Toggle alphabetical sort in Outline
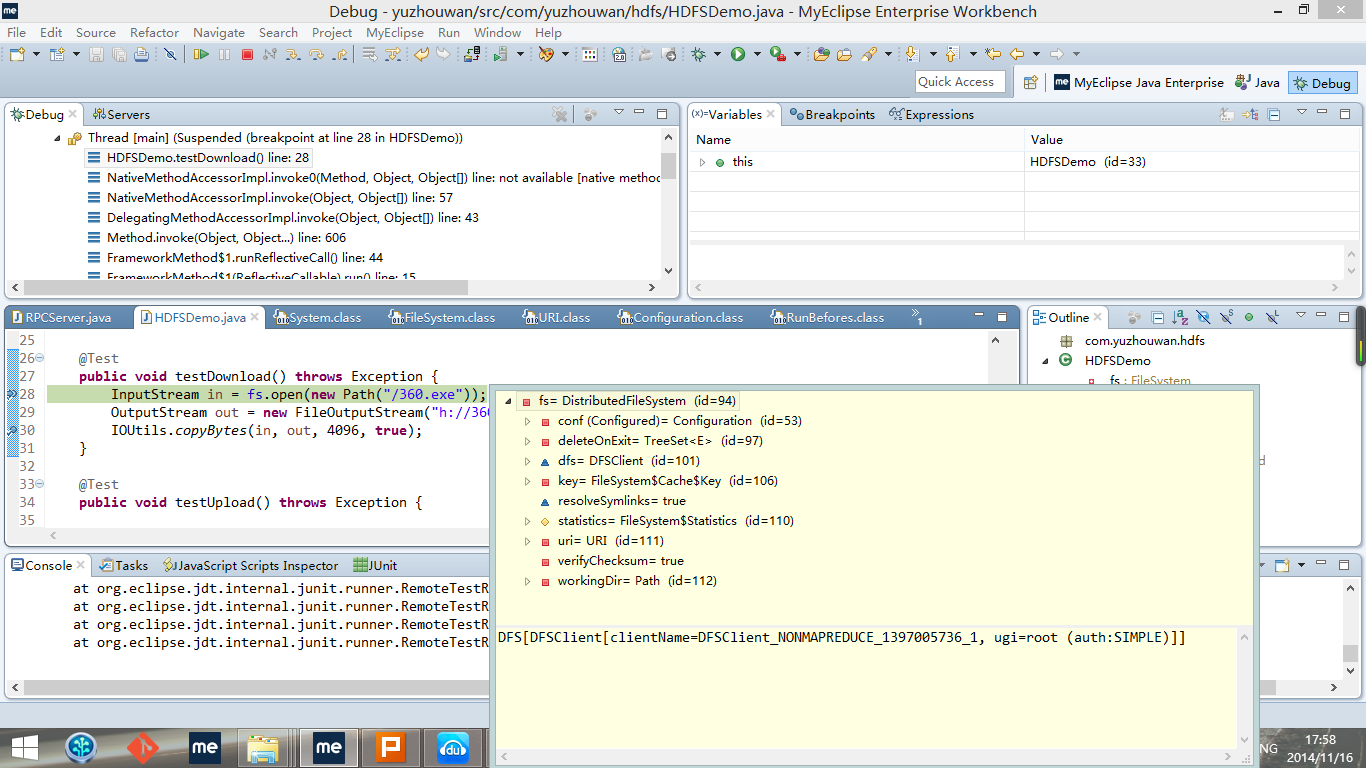 pyautogui.click(x=1180, y=318)
